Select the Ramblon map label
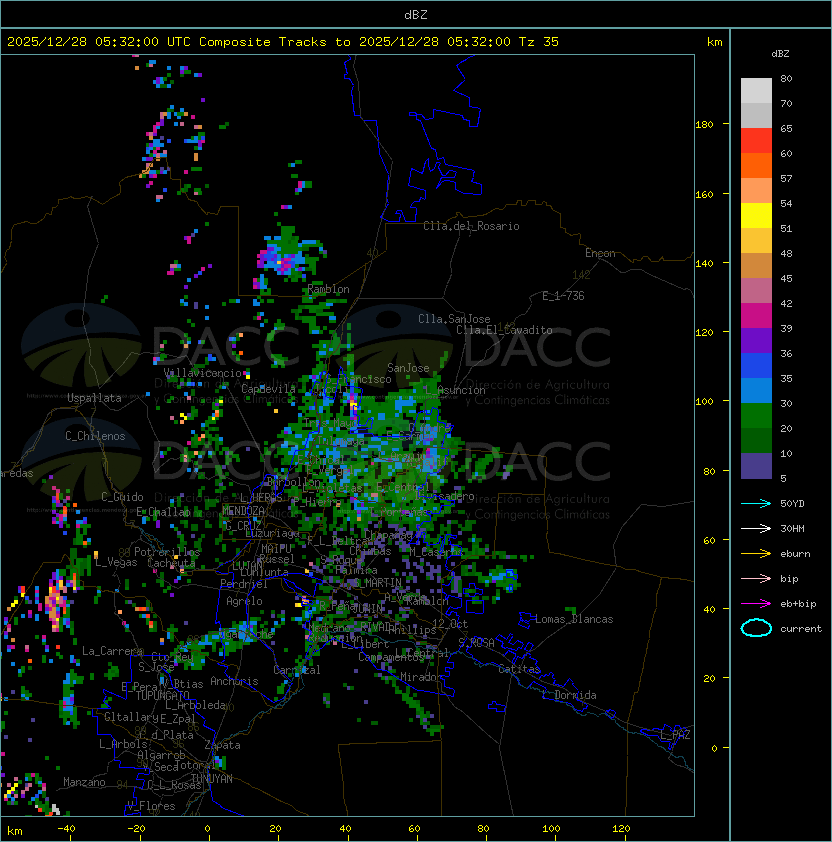Image resolution: width=832 pixels, height=842 pixels. tap(329, 289)
